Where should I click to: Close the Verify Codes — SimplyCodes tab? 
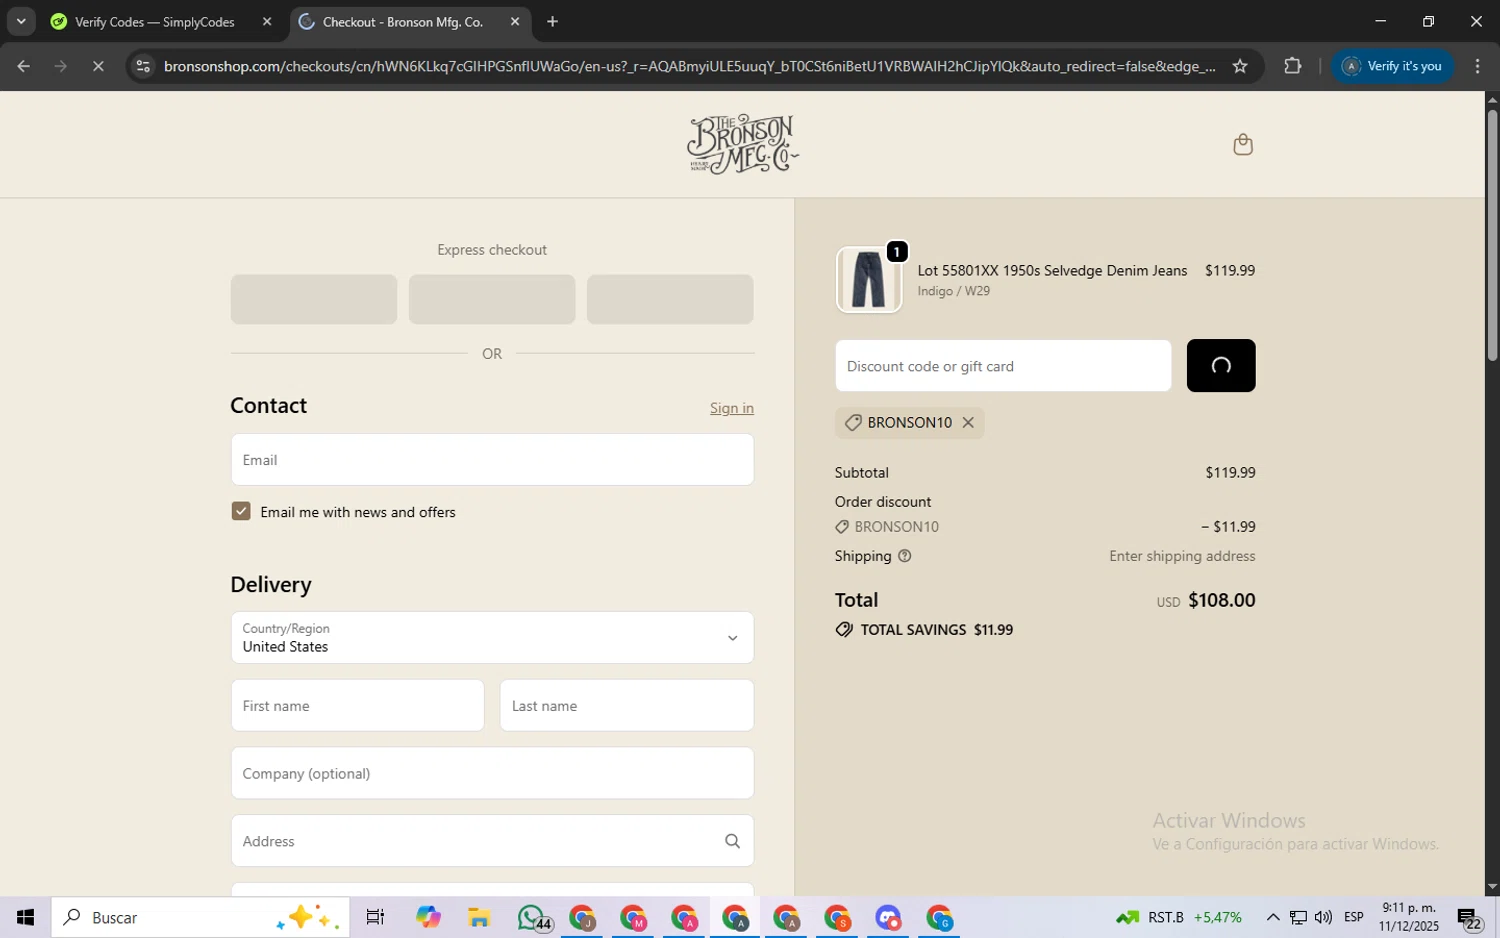click(x=267, y=21)
